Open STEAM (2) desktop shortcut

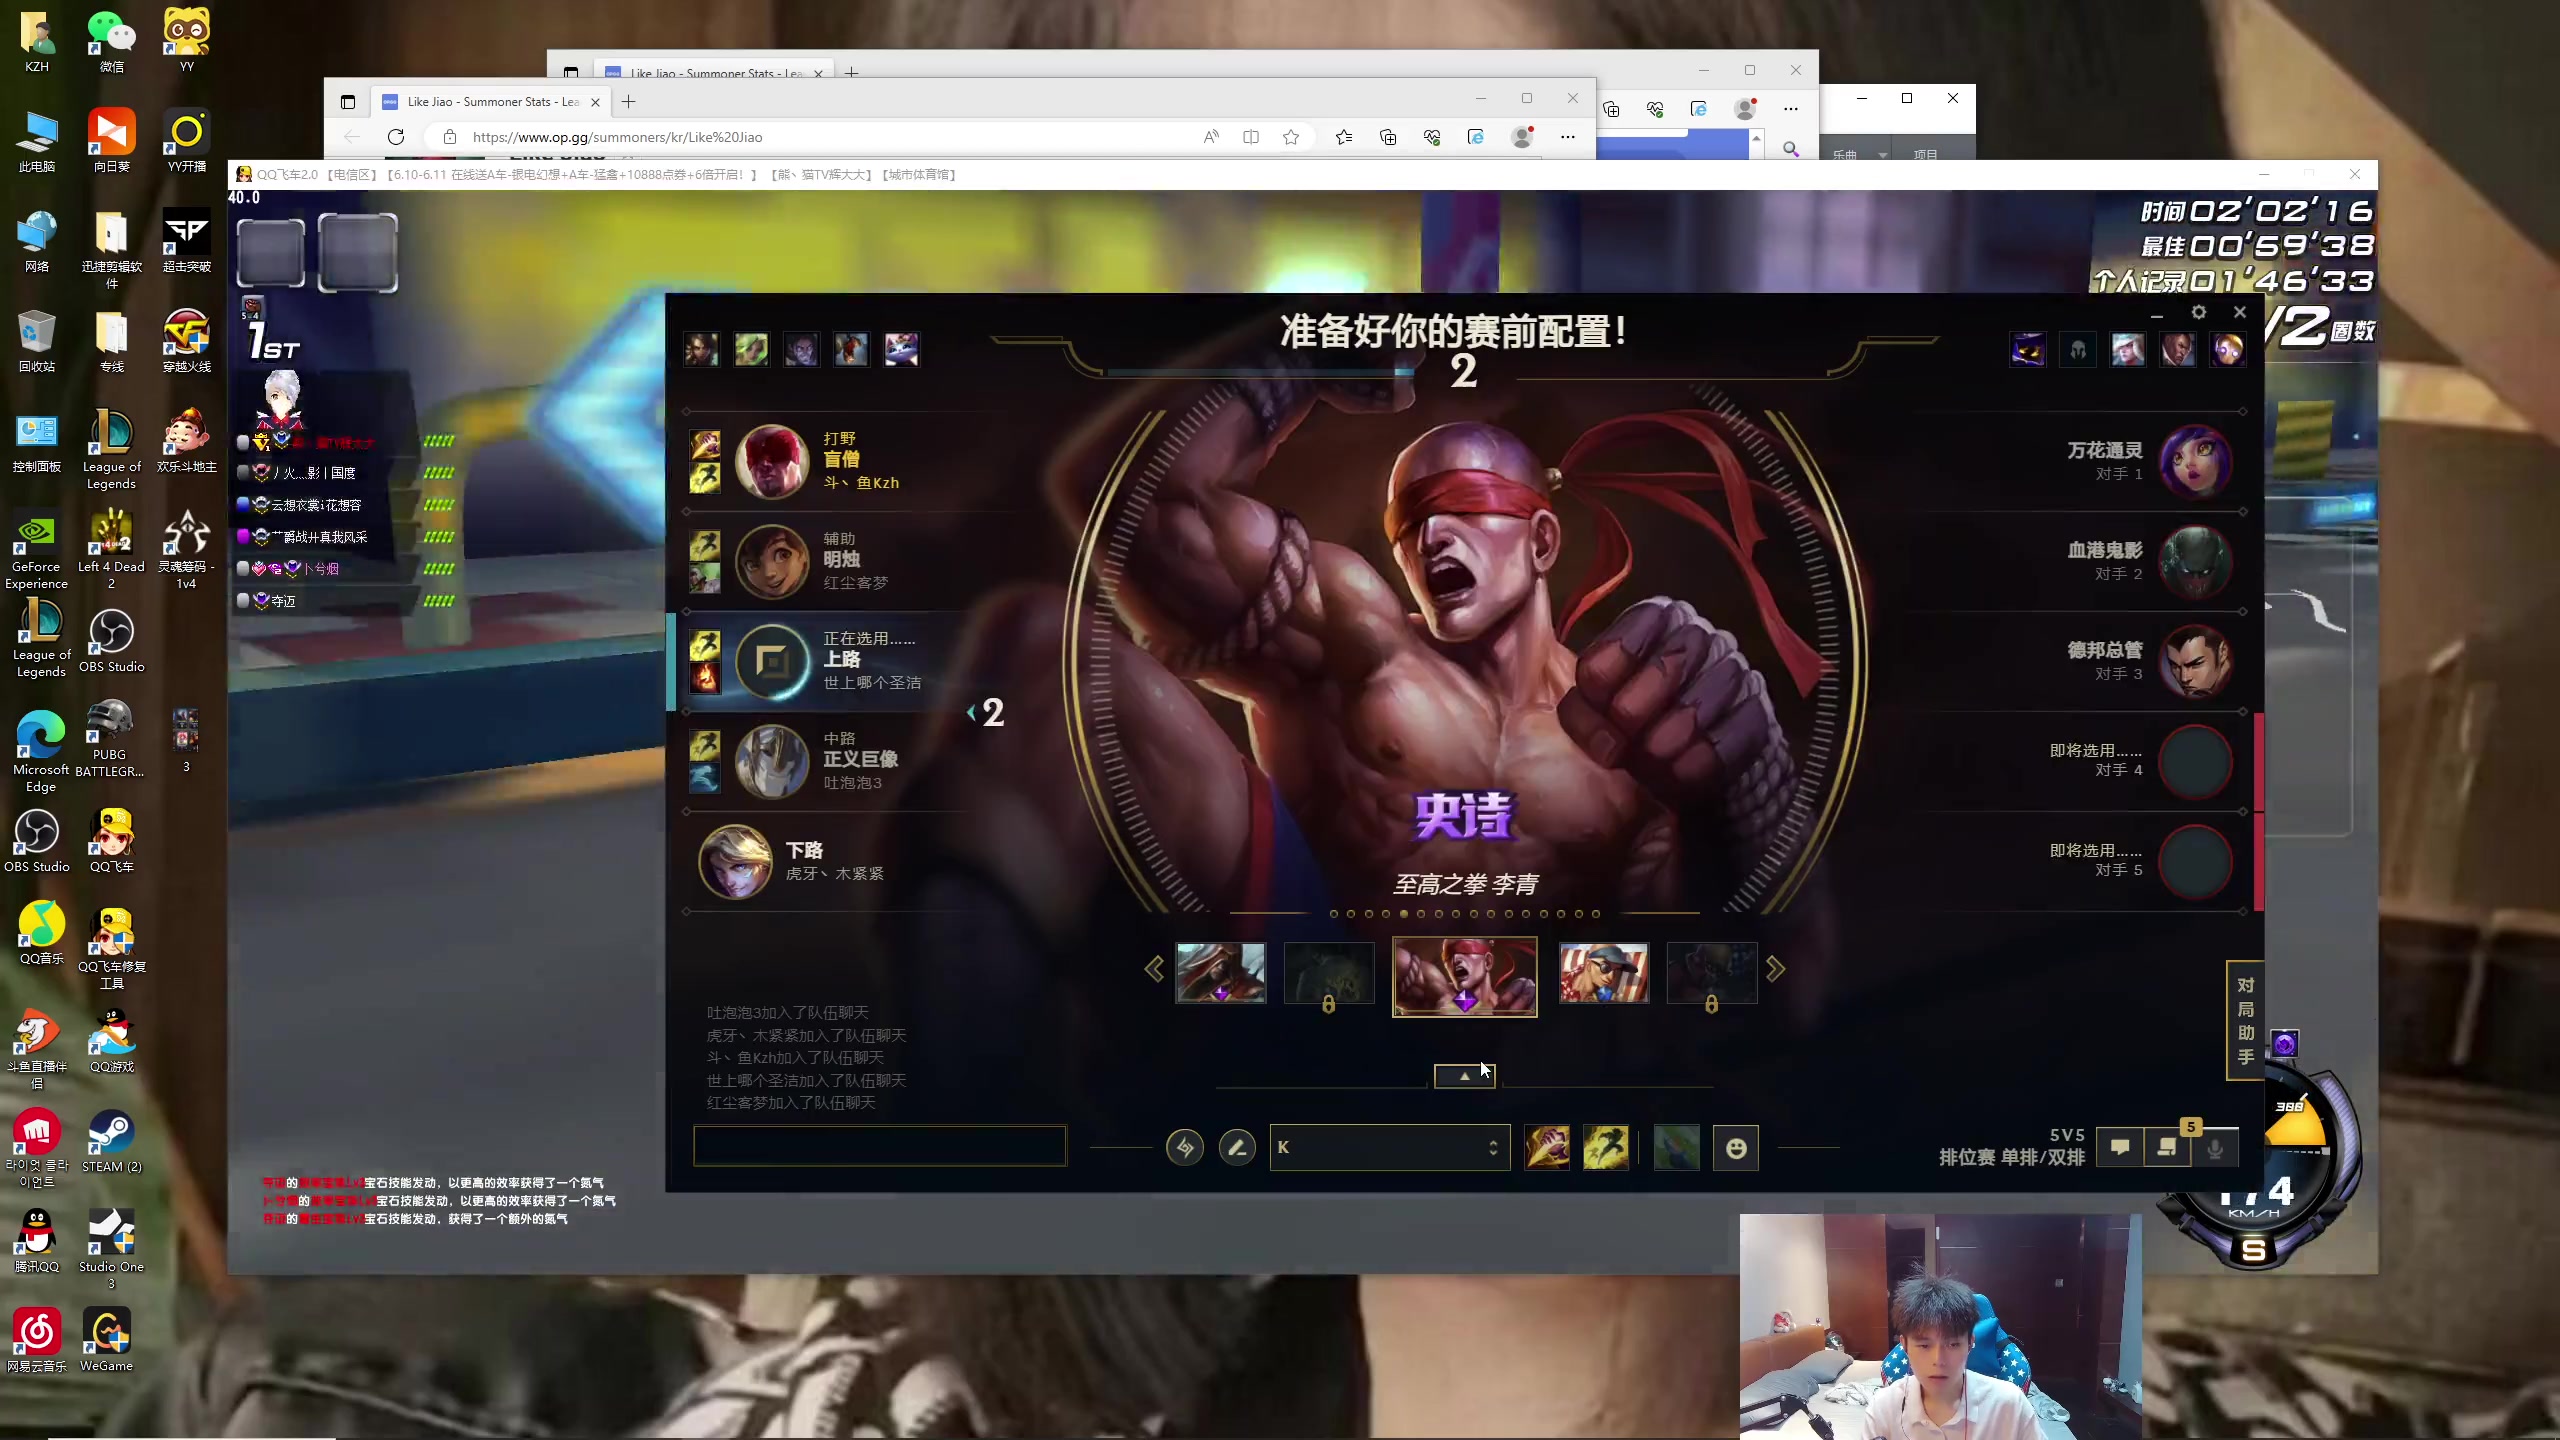(111, 1140)
